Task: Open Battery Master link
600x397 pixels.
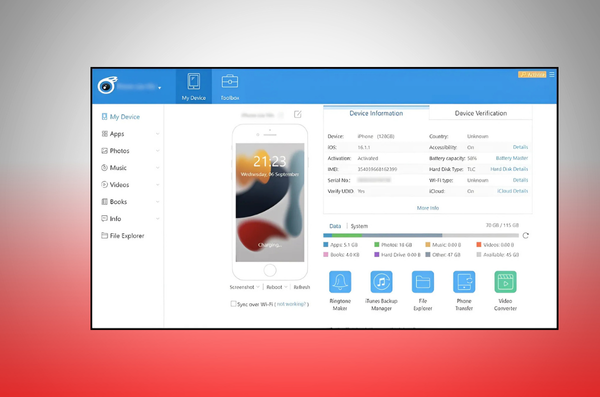Action: (512, 158)
